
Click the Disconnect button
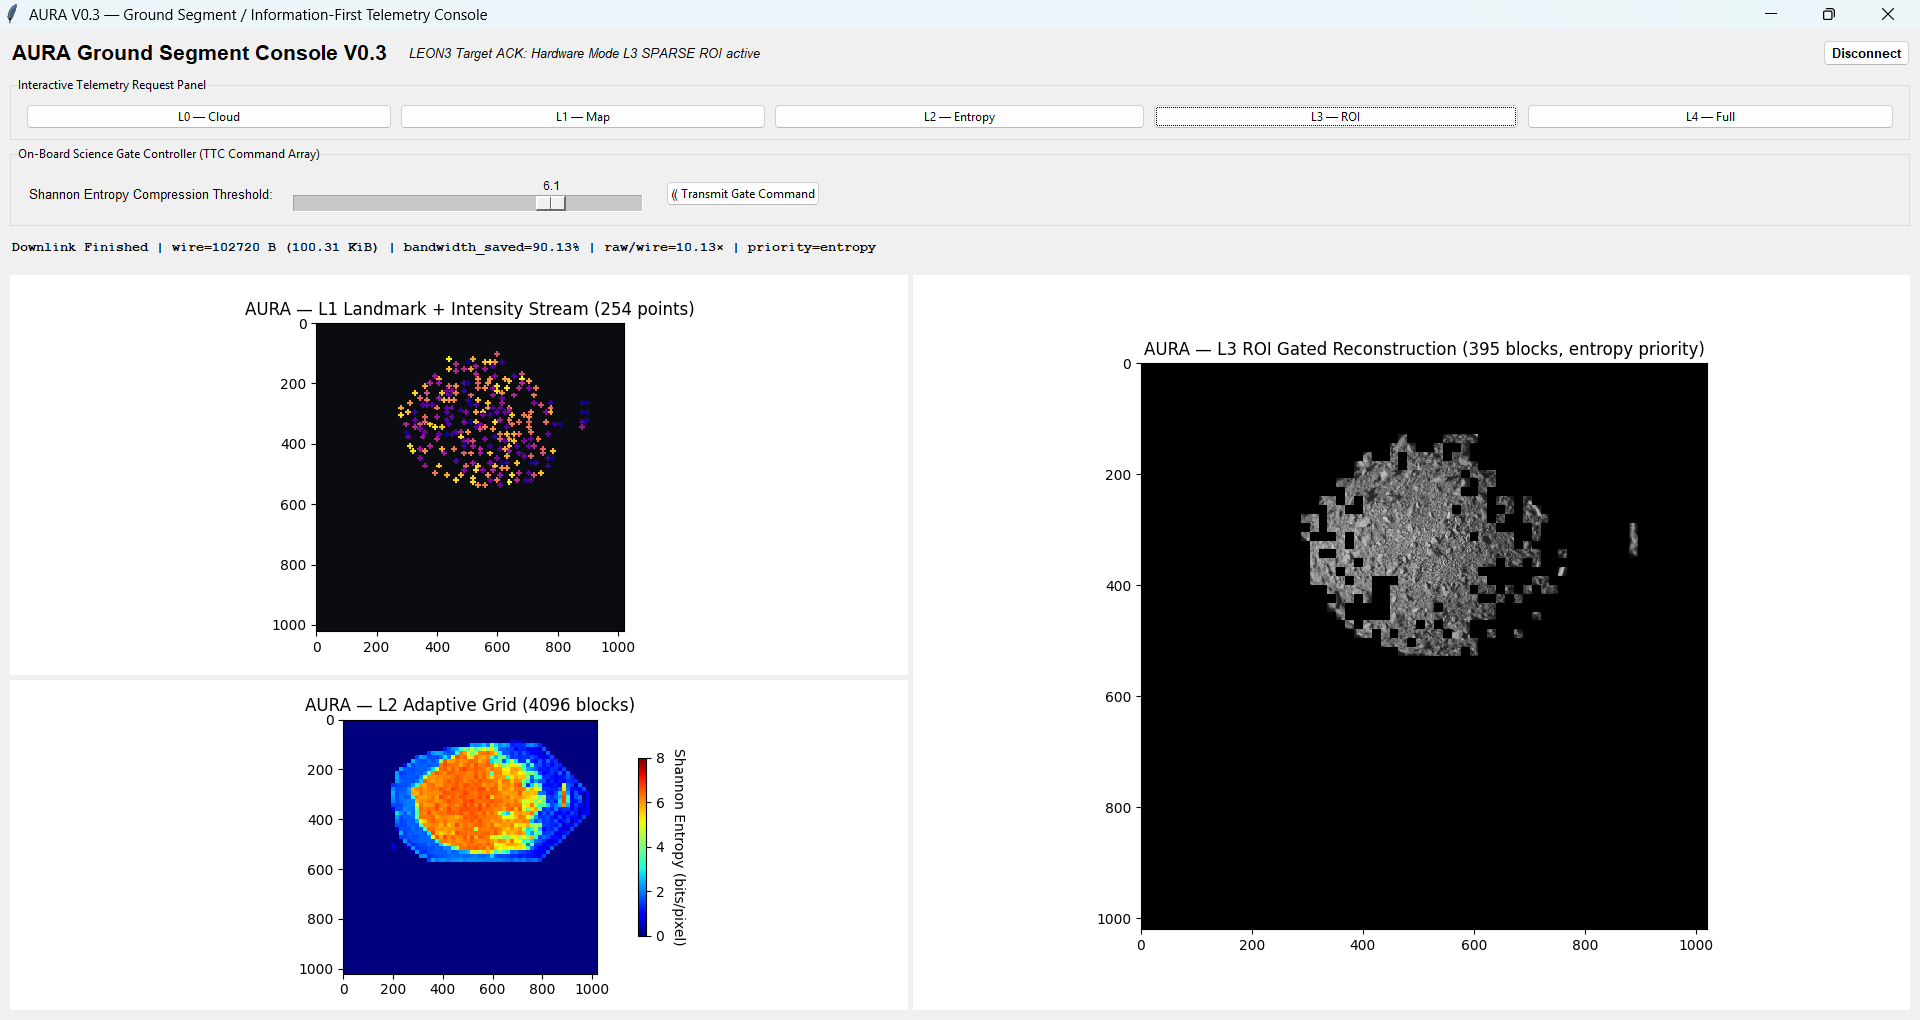1866,54
